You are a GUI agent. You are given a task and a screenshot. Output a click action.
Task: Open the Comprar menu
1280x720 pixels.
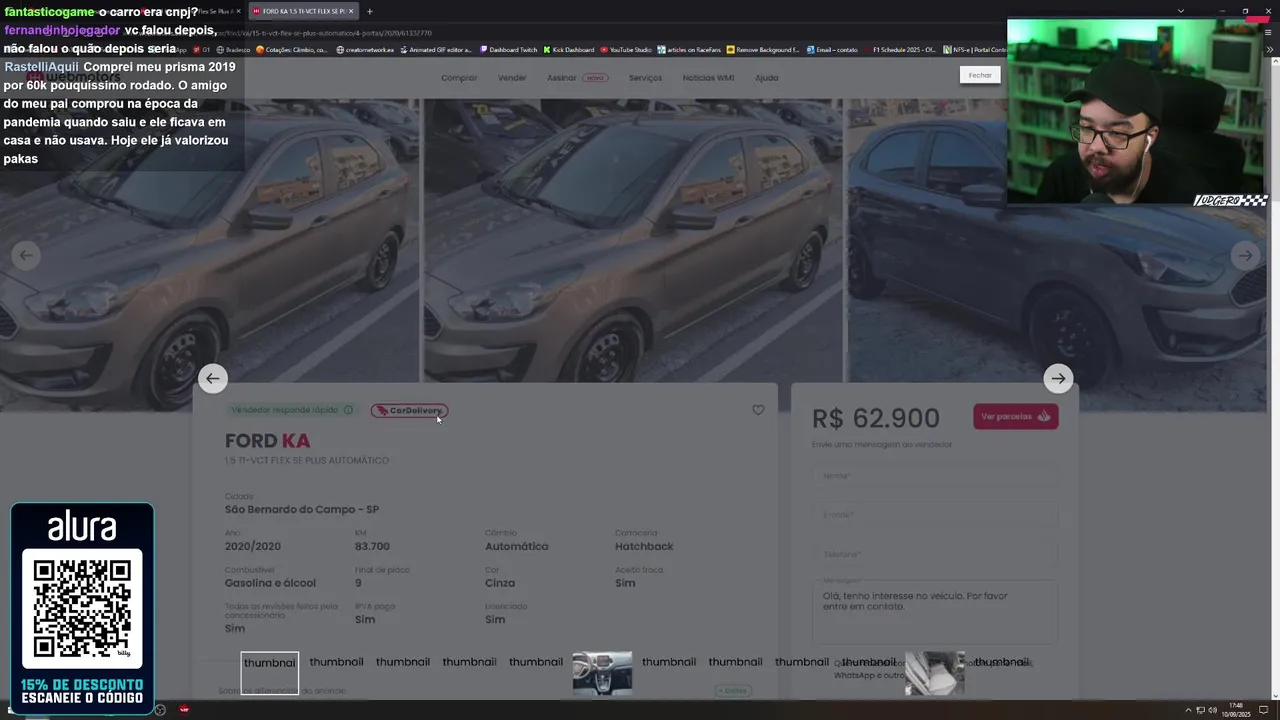point(459,78)
